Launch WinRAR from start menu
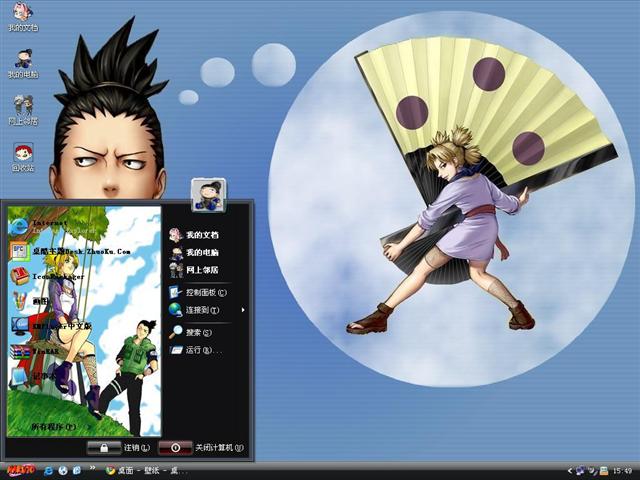 point(35,351)
